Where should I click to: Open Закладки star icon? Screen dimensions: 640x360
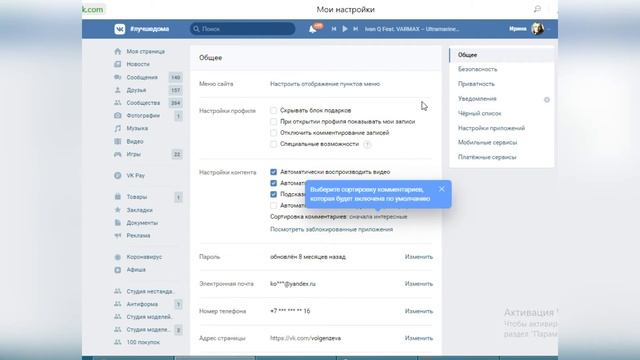[118, 210]
